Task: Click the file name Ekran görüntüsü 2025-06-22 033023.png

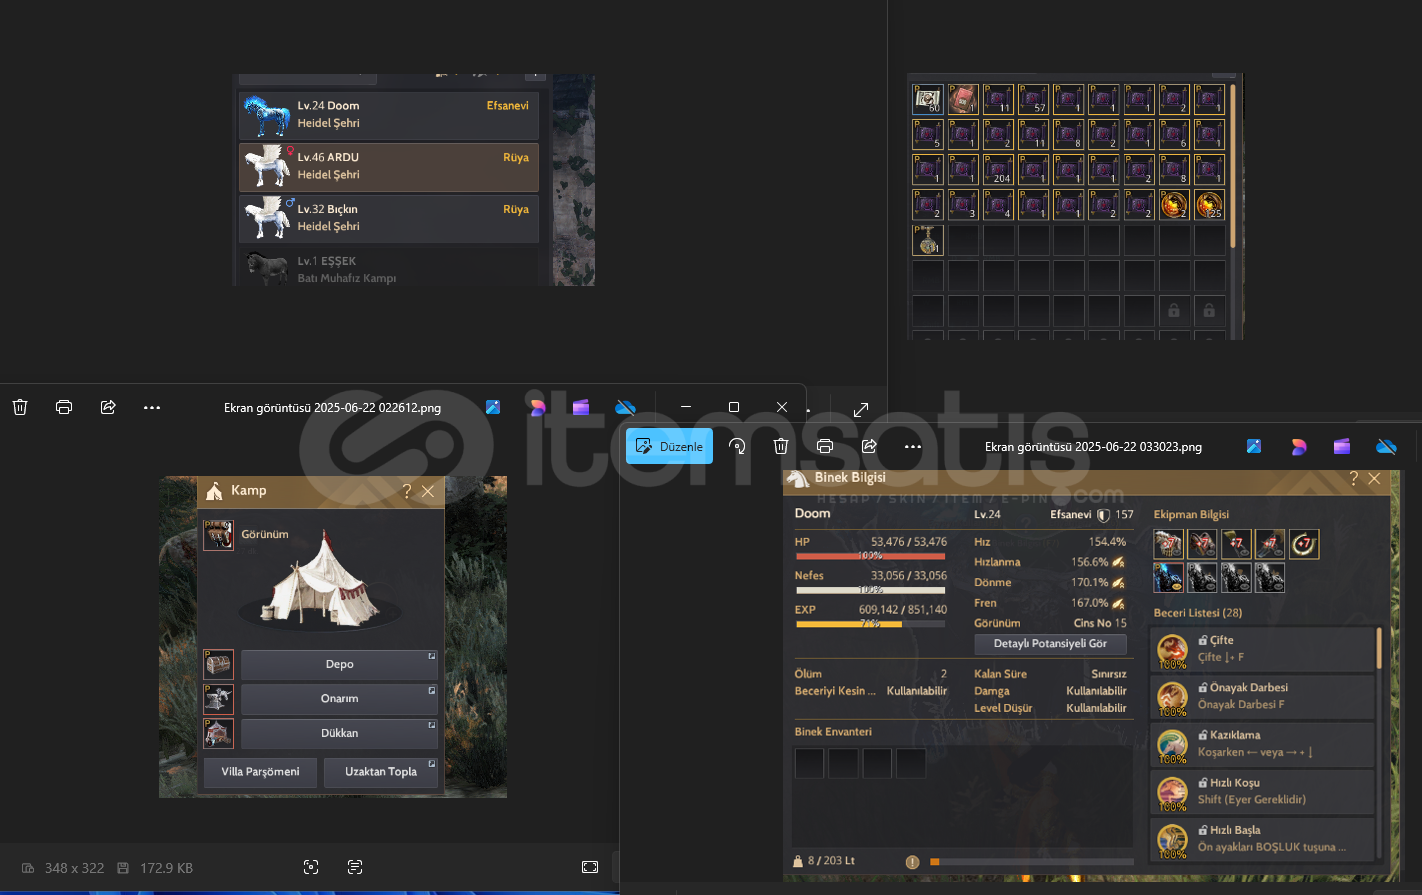Action: pos(1093,447)
